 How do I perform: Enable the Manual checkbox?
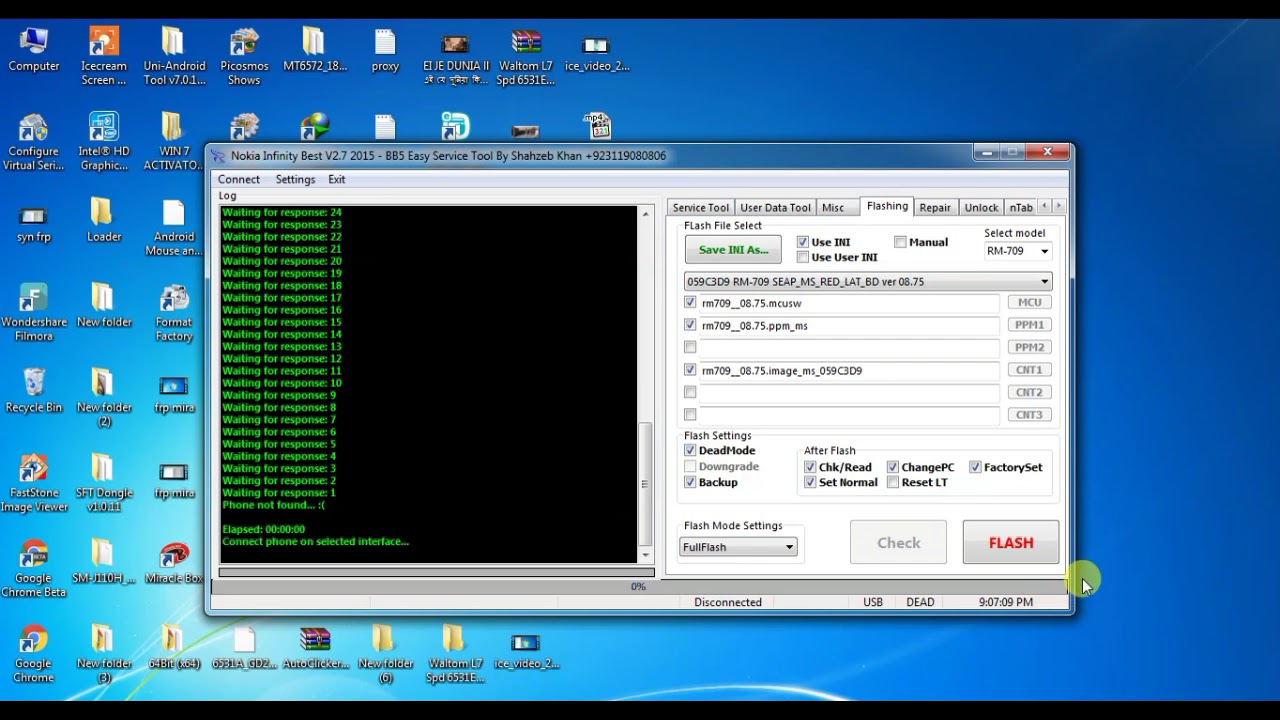tap(900, 242)
